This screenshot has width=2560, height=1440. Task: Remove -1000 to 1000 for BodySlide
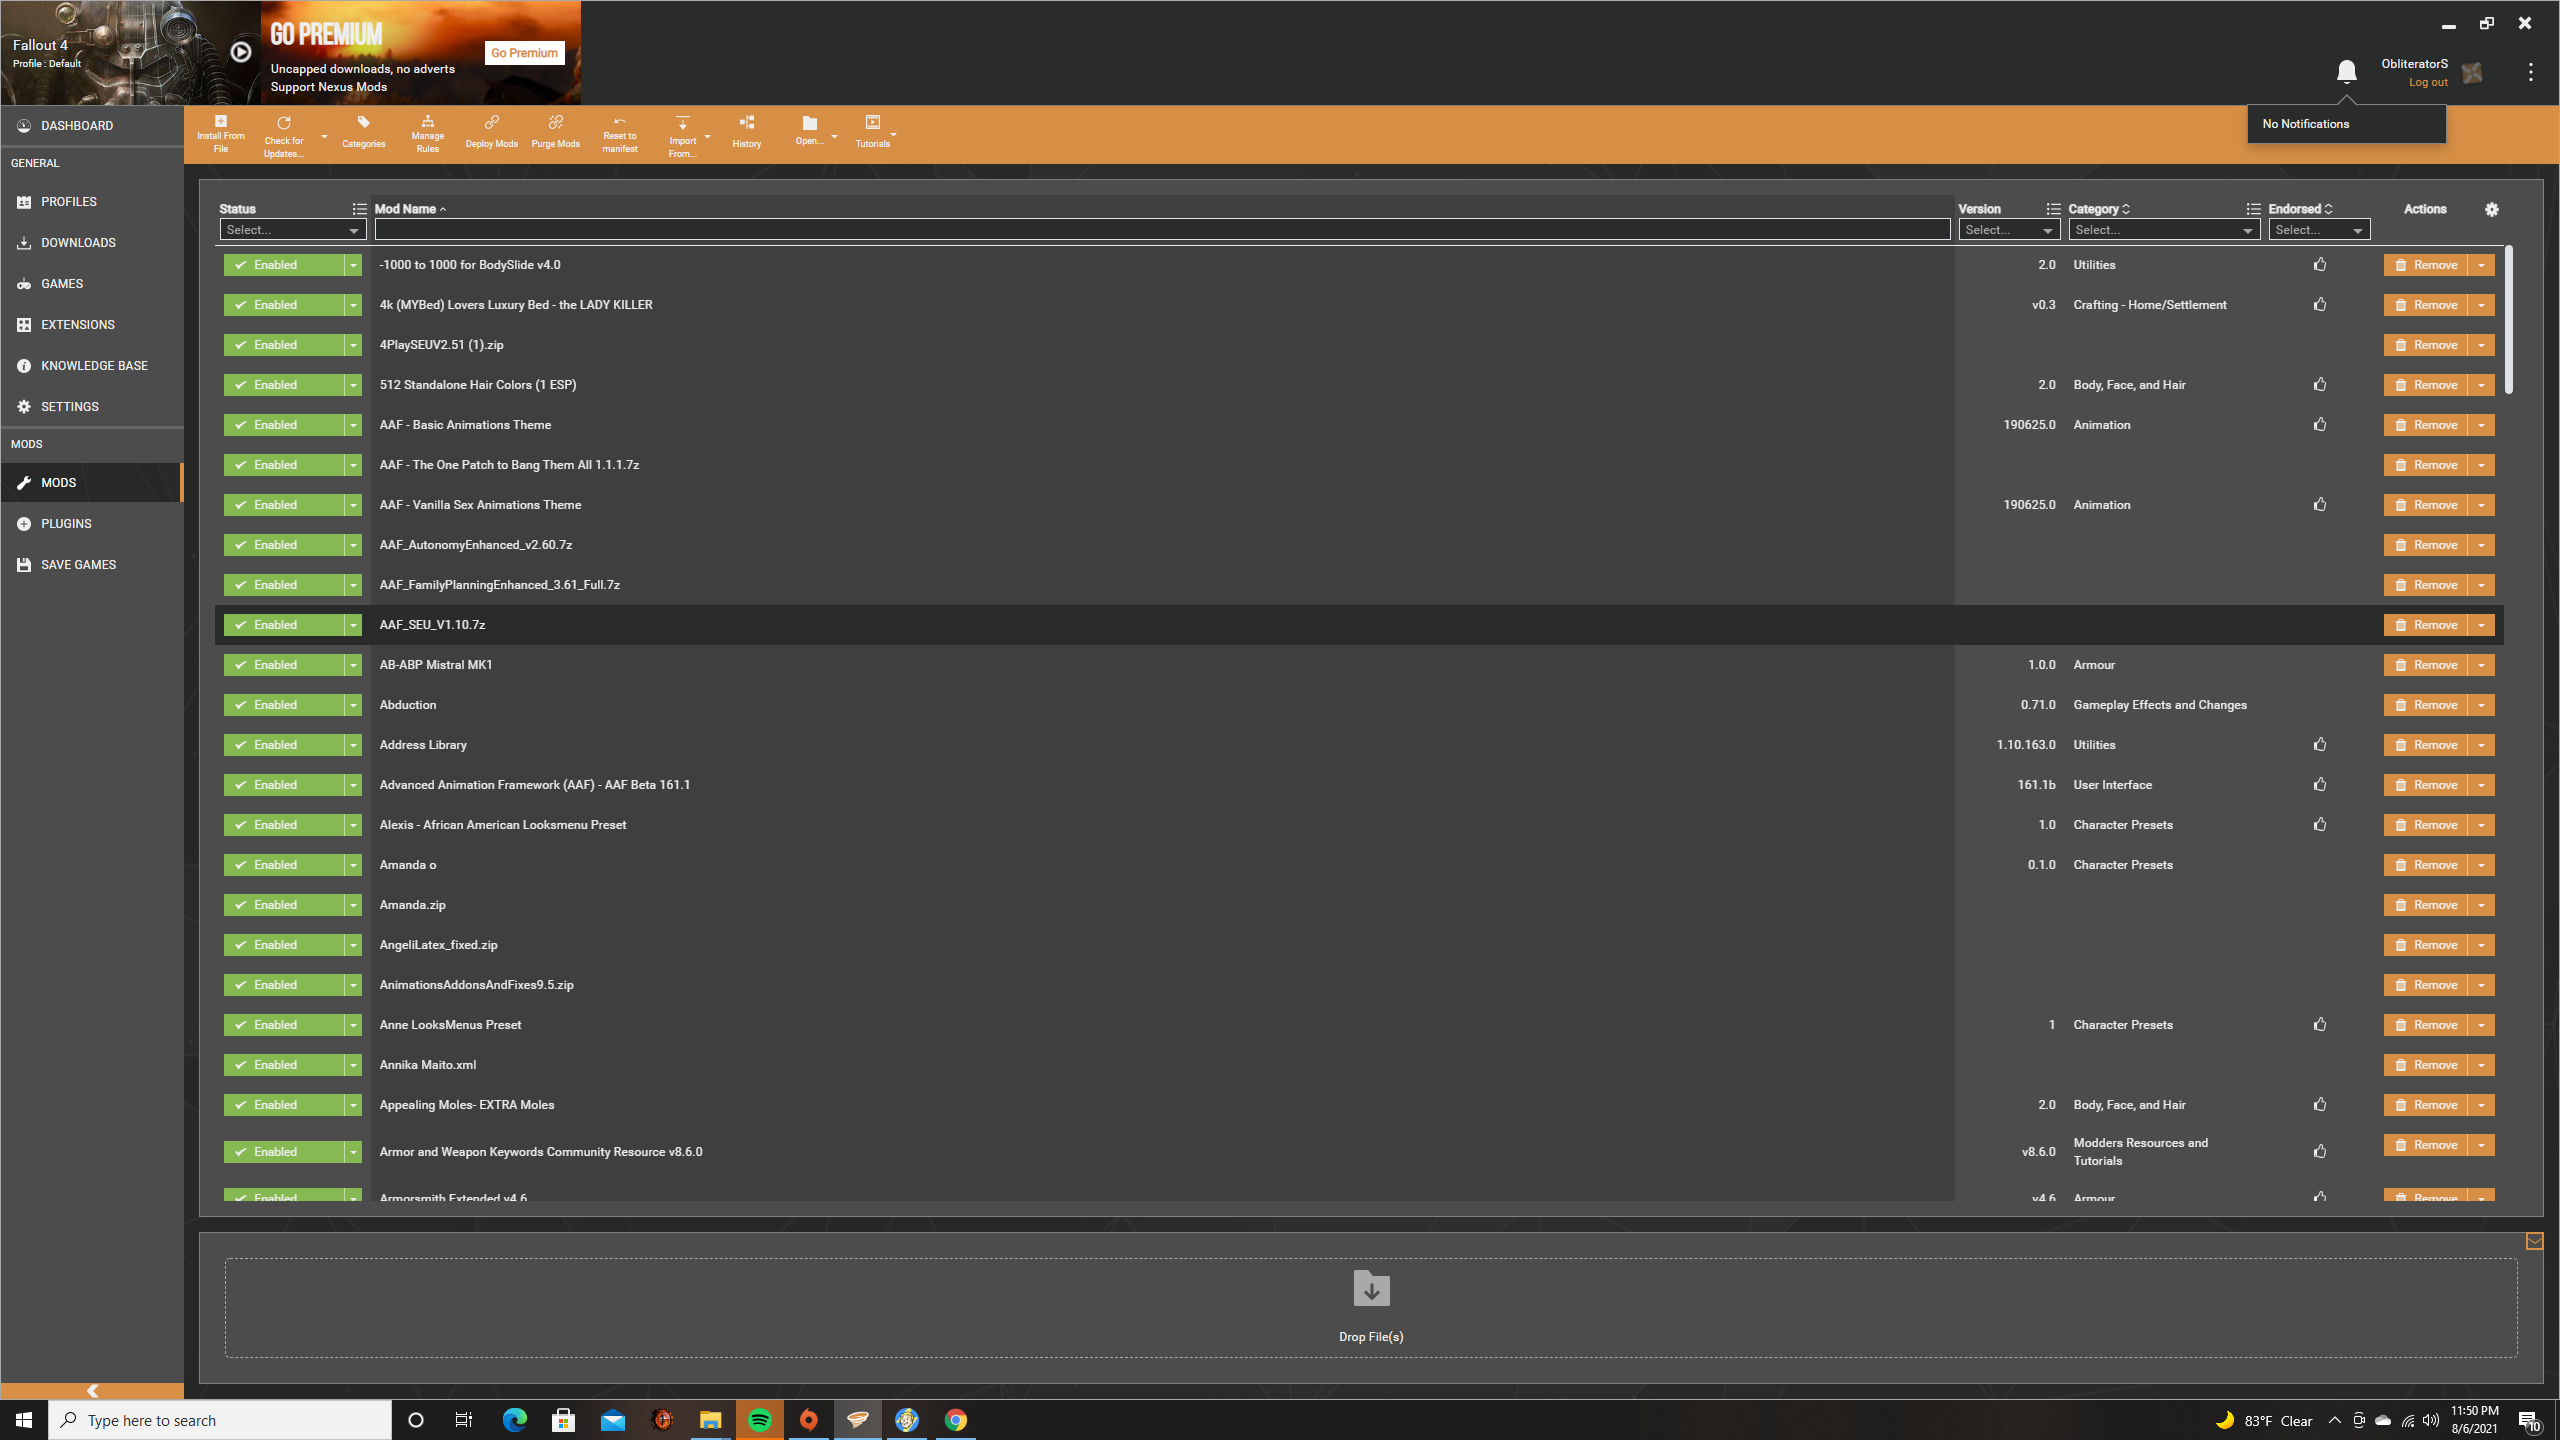pos(2426,265)
